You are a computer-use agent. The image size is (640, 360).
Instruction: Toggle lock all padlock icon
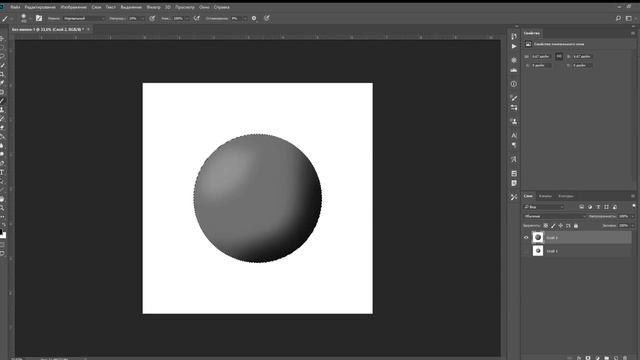pos(576,226)
